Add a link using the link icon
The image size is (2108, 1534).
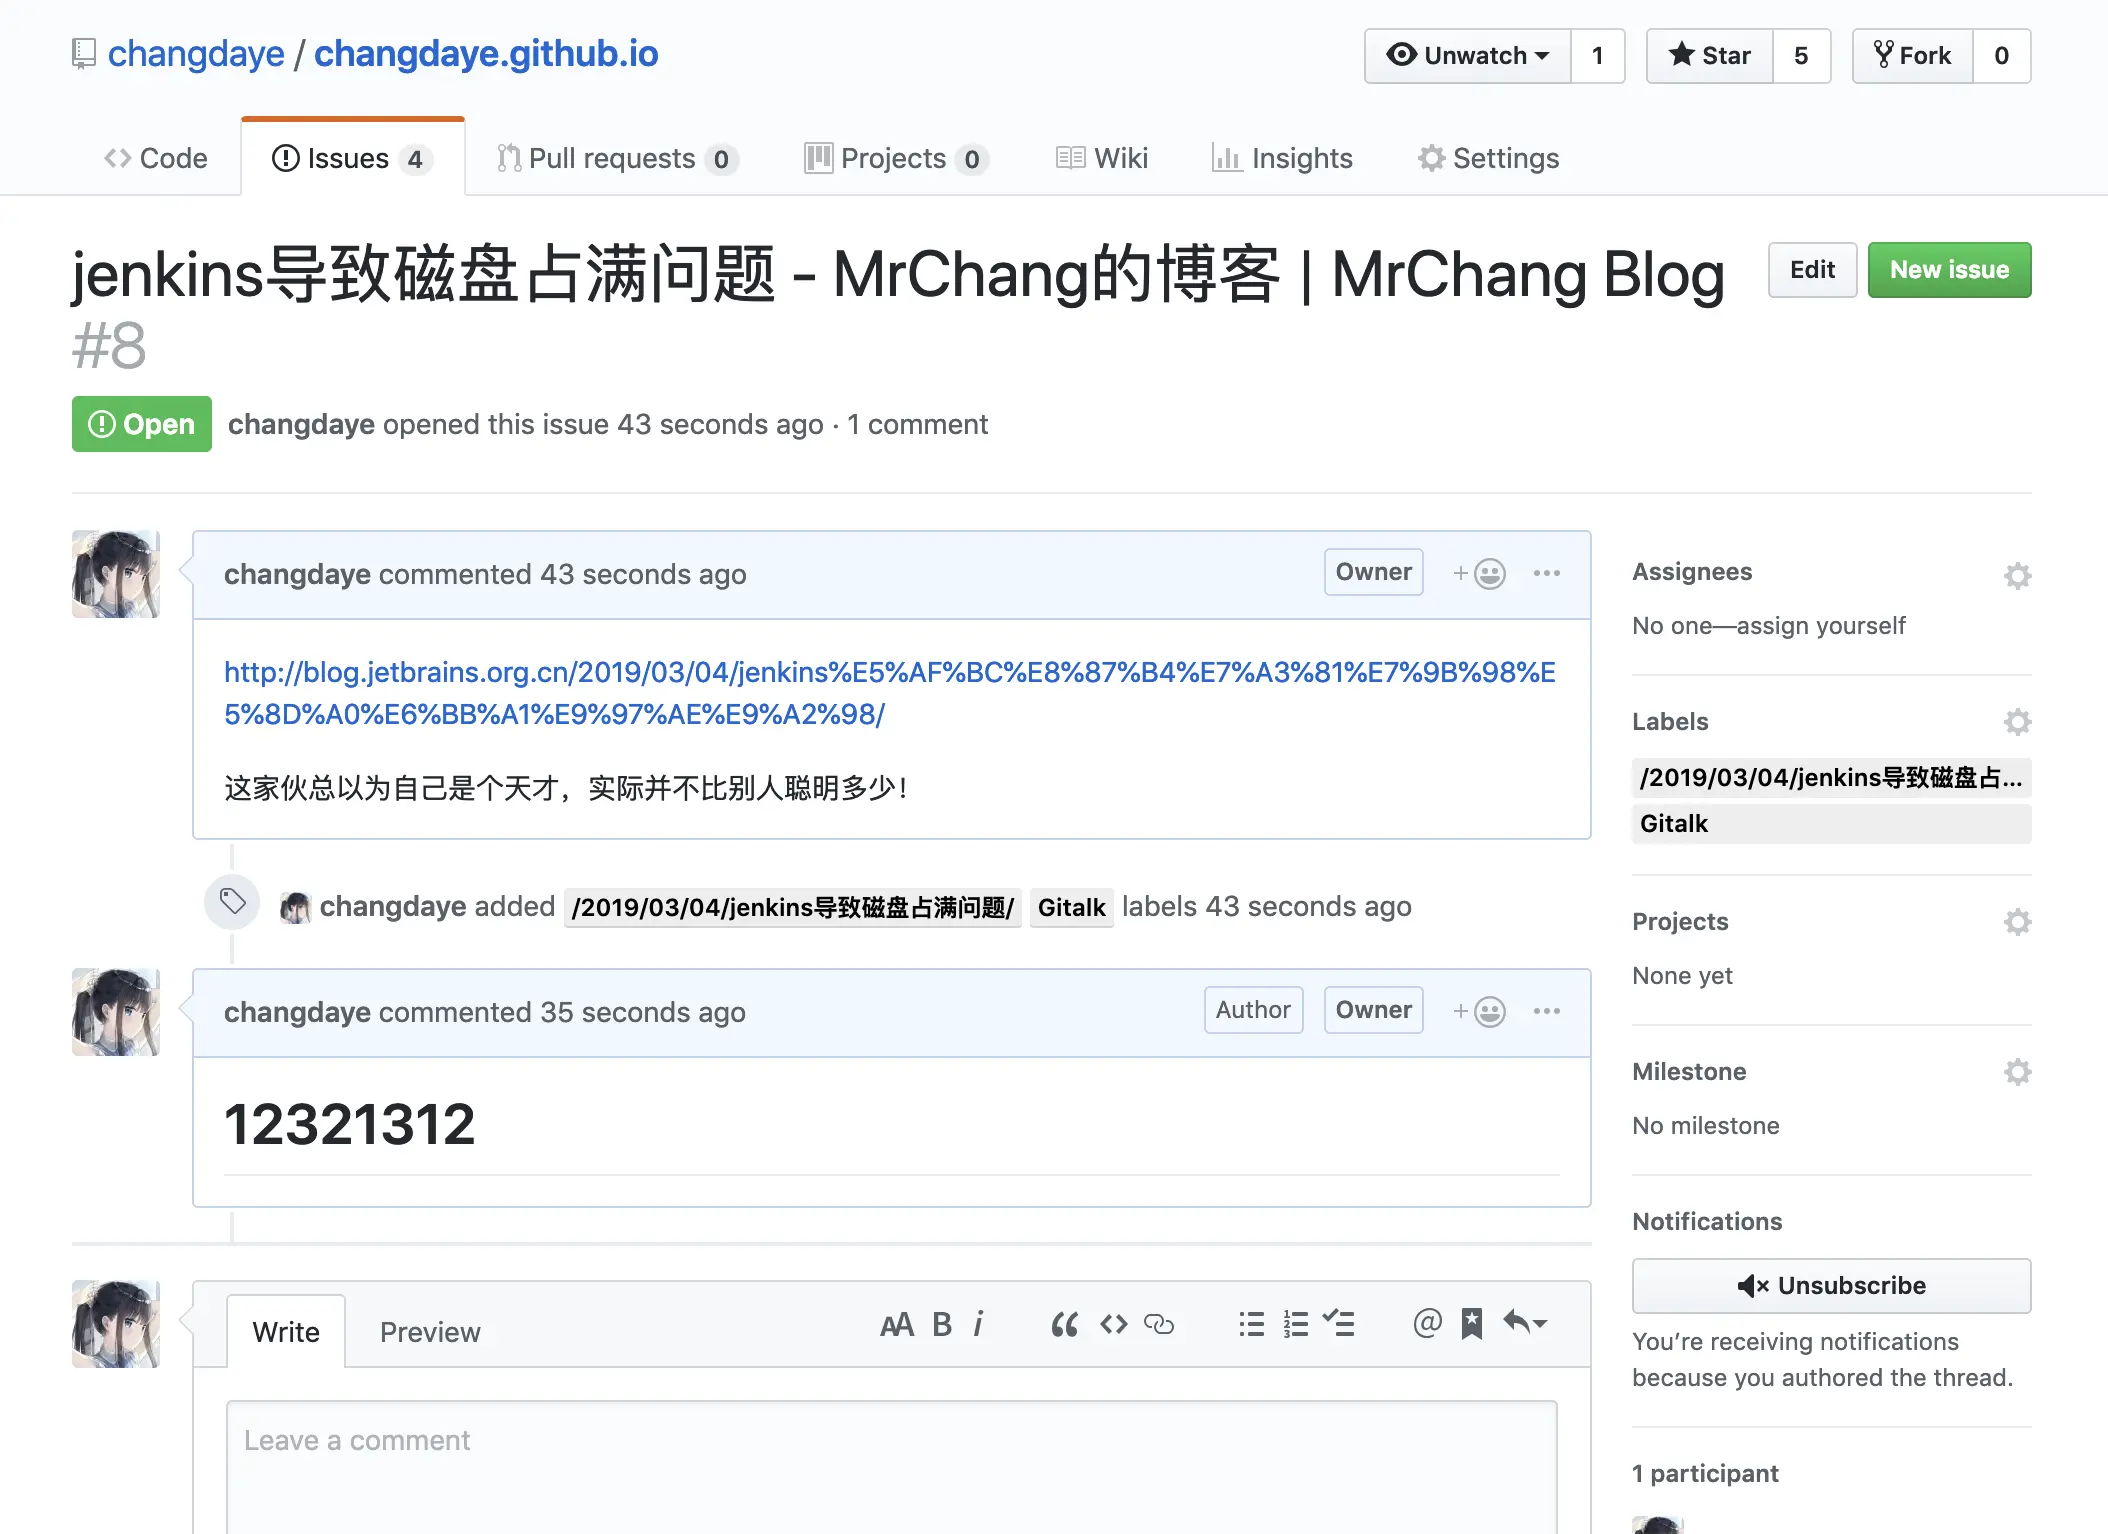(1158, 1324)
